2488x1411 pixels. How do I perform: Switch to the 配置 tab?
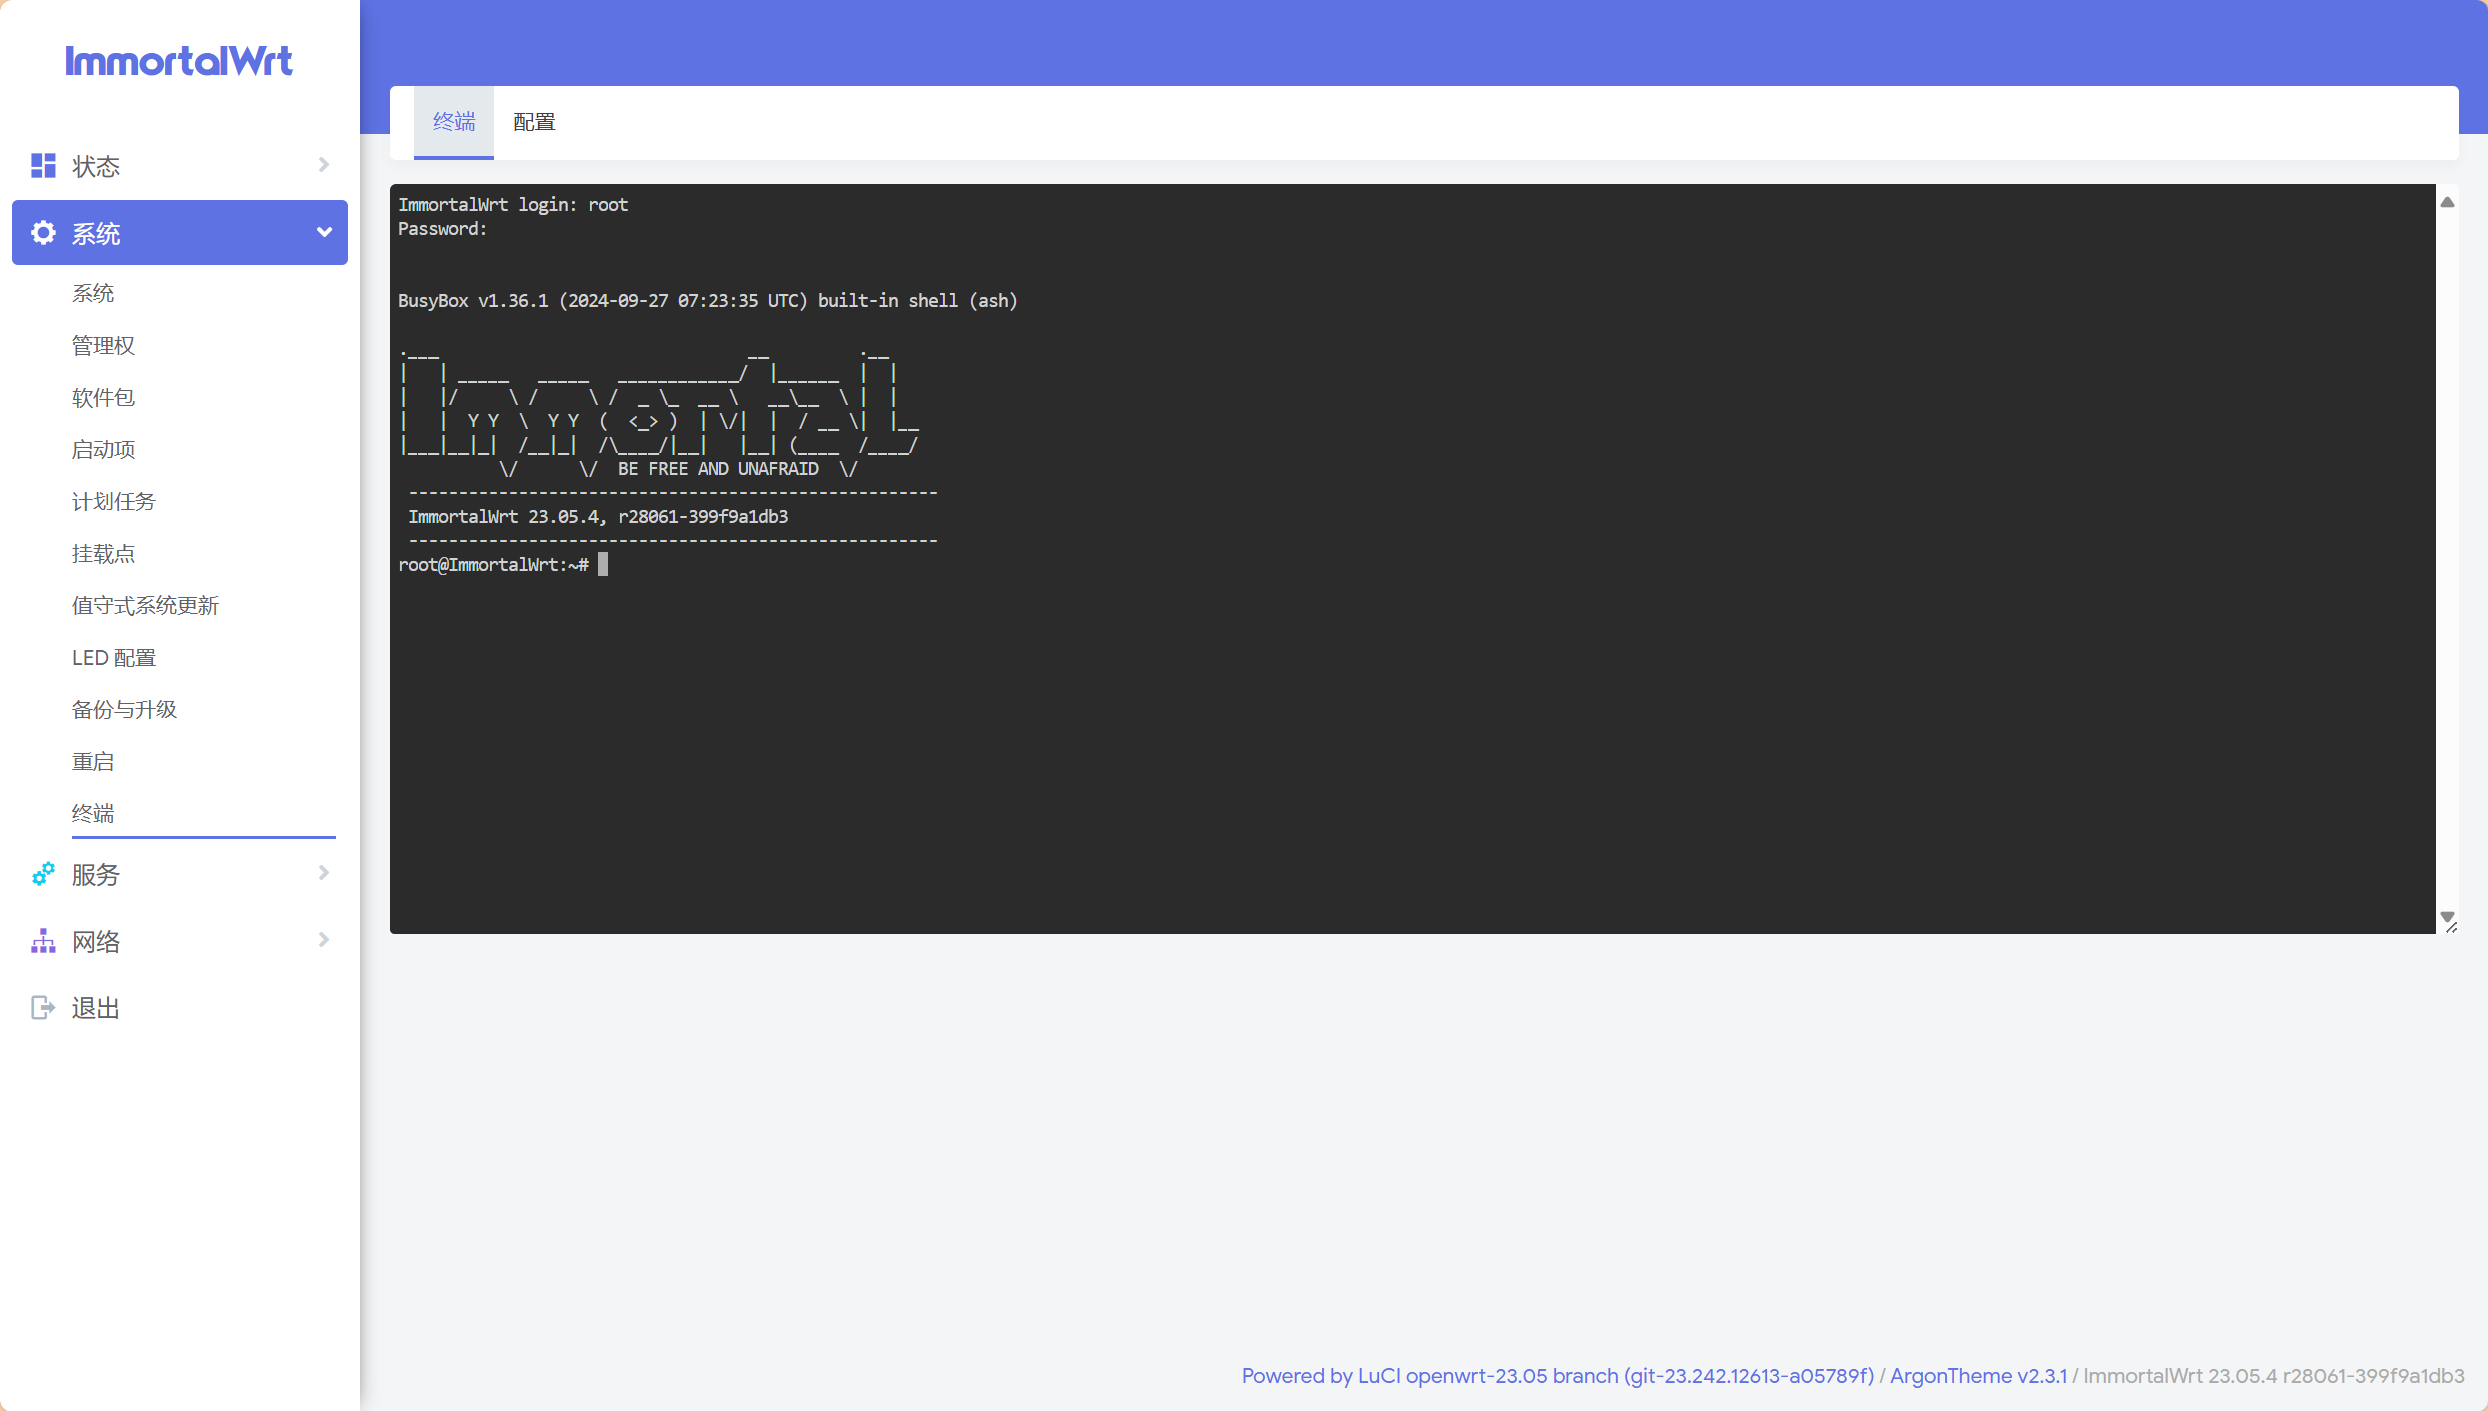click(x=534, y=122)
